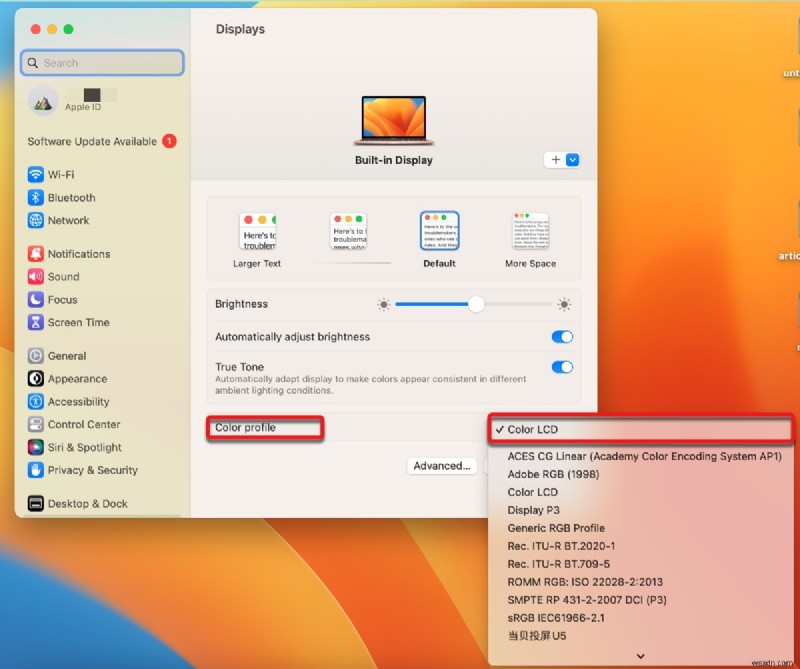Select Larger Text resolution thumbnail
800x669 pixels.
(257, 231)
